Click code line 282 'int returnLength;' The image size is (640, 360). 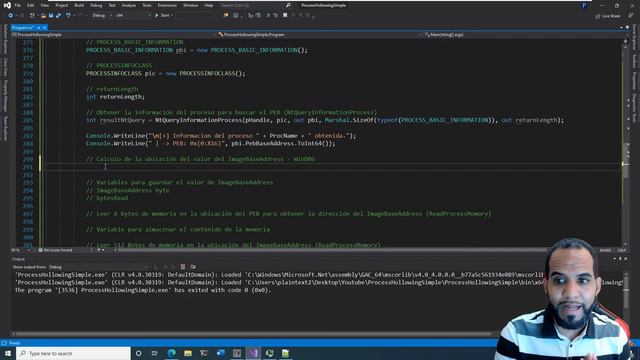[x=116, y=97]
